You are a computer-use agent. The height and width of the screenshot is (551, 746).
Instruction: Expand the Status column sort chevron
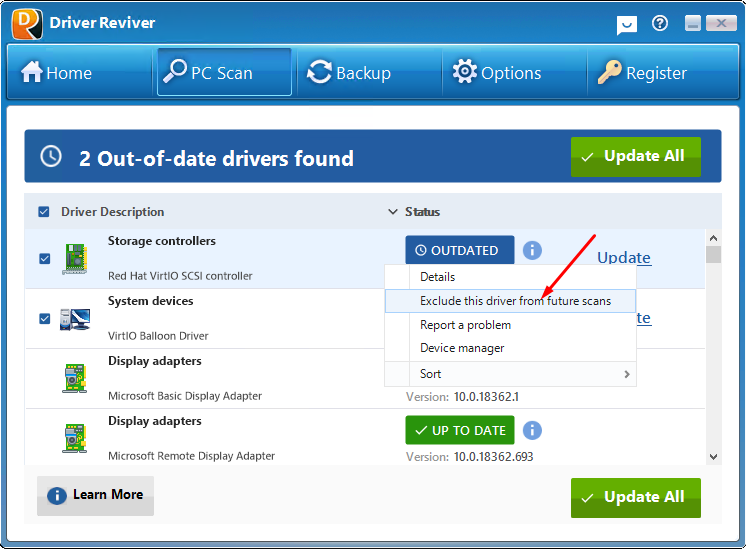tap(393, 212)
